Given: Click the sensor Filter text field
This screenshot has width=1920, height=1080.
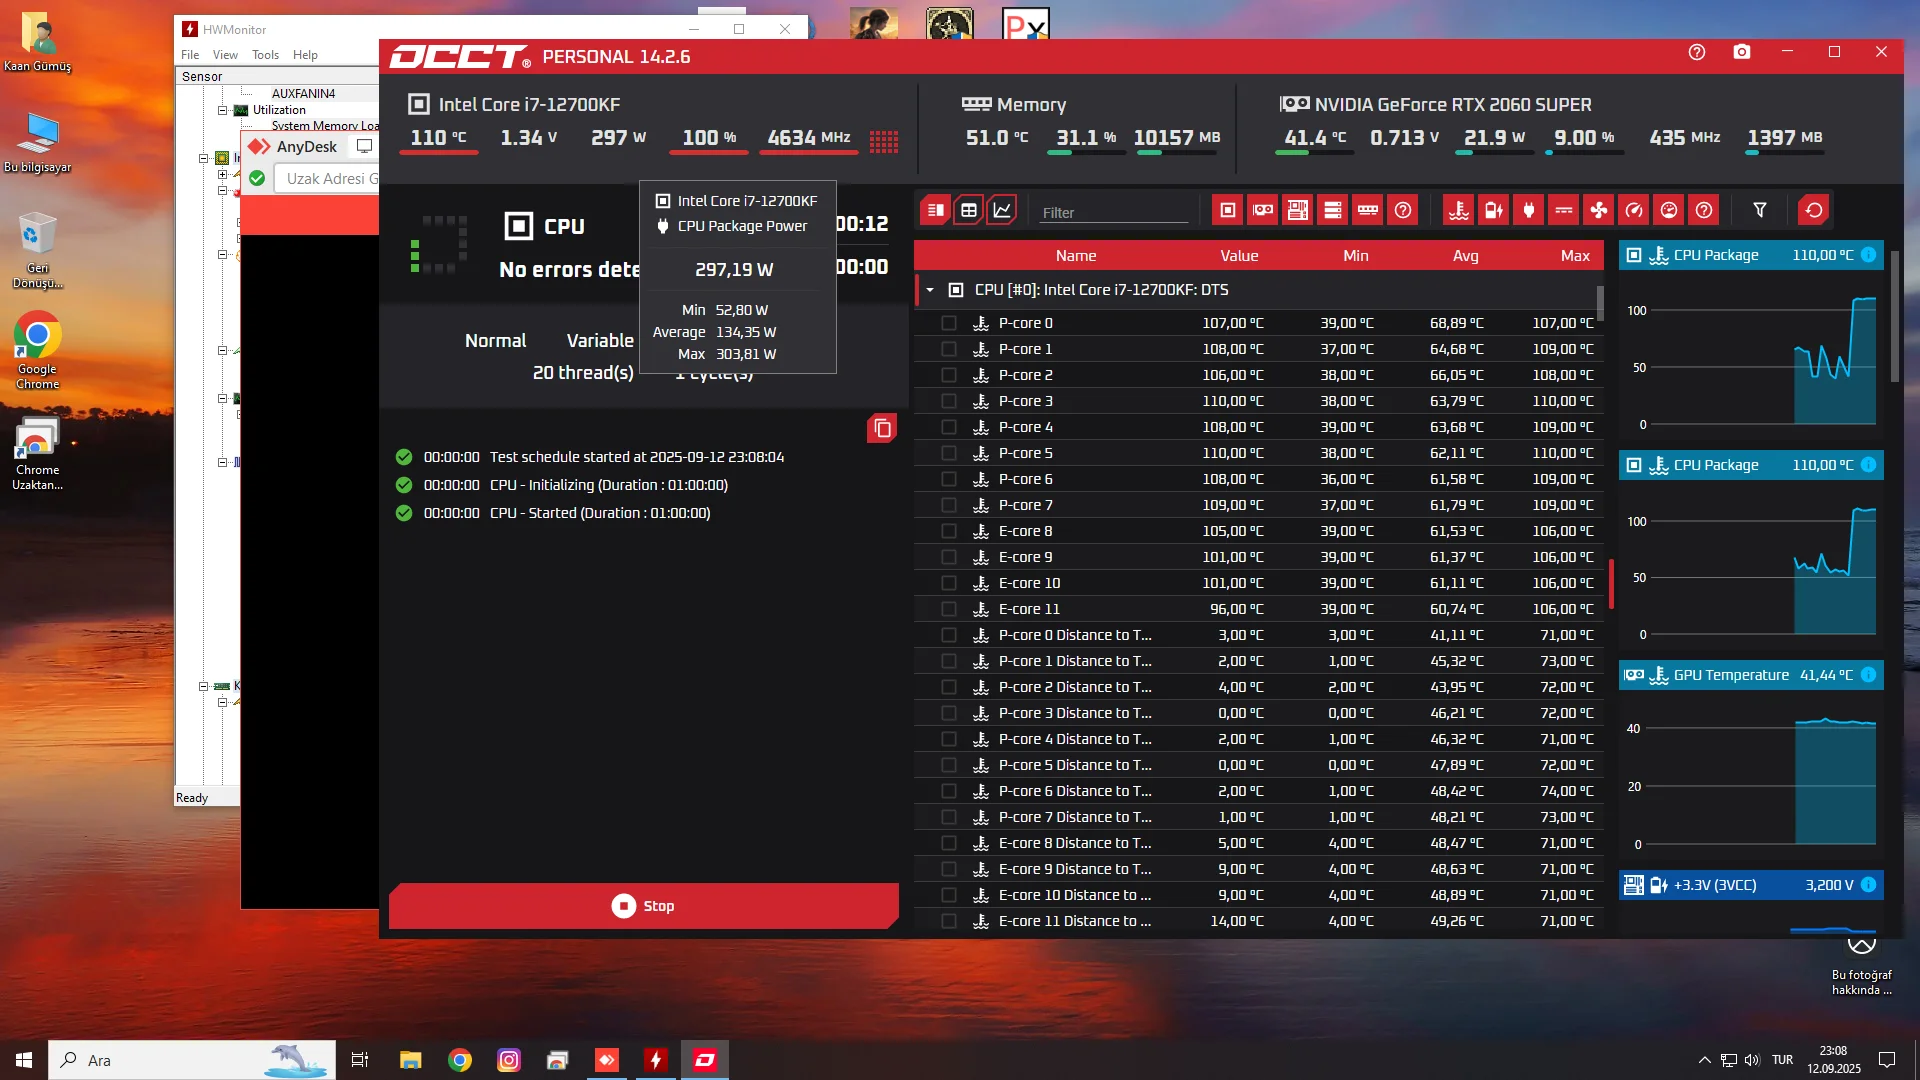Looking at the screenshot, I should [1112, 212].
